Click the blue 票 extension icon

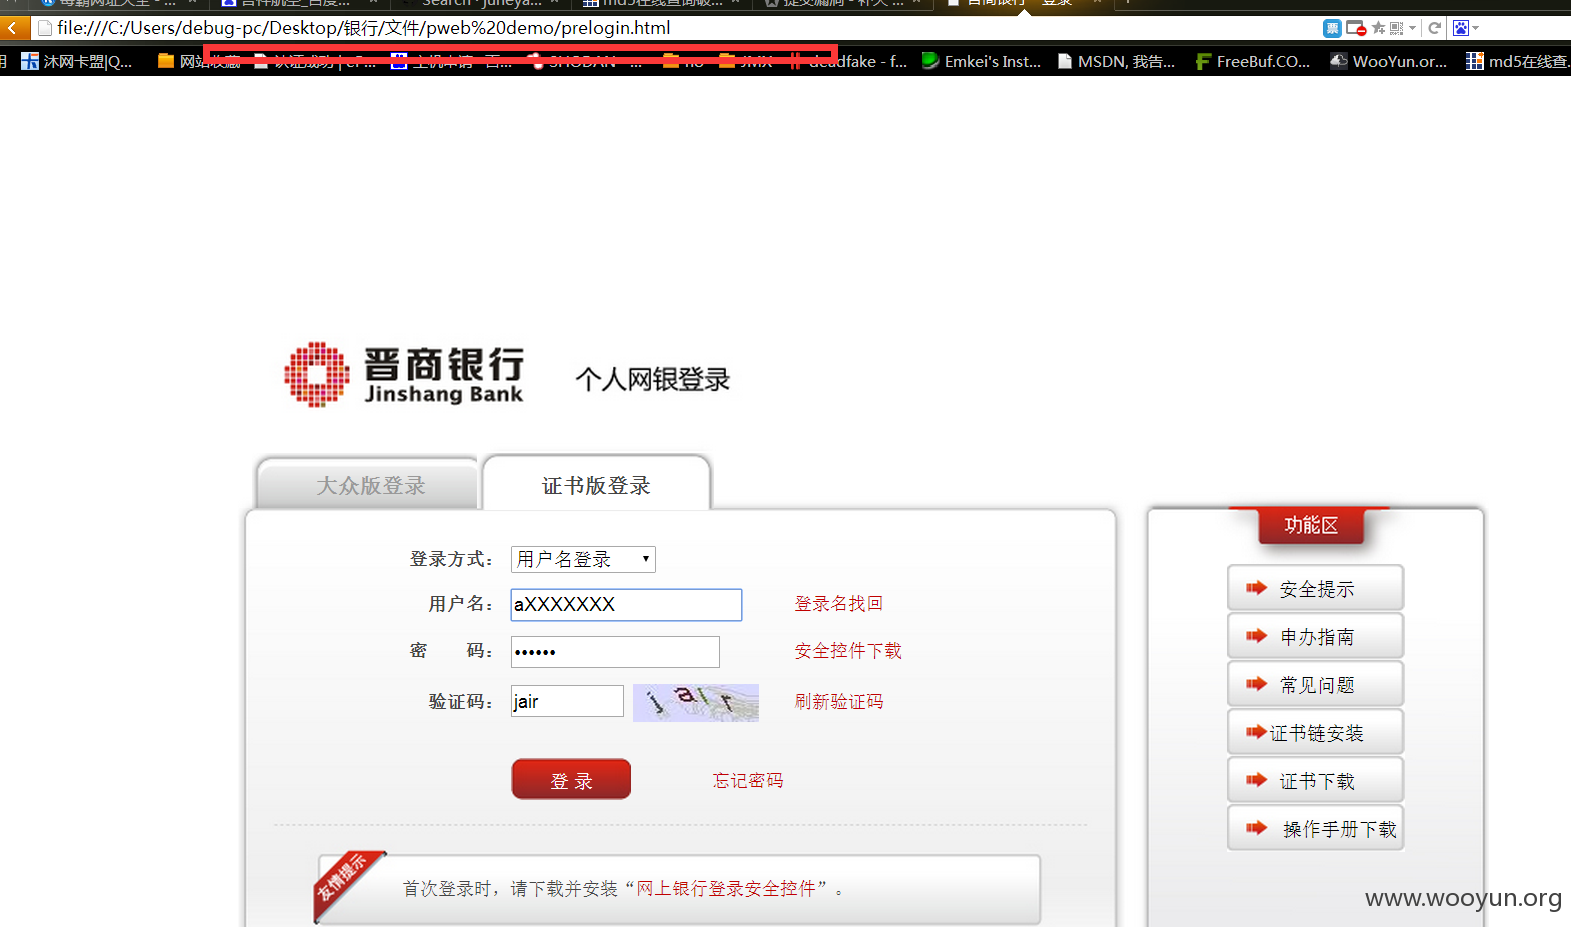click(1332, 28)
